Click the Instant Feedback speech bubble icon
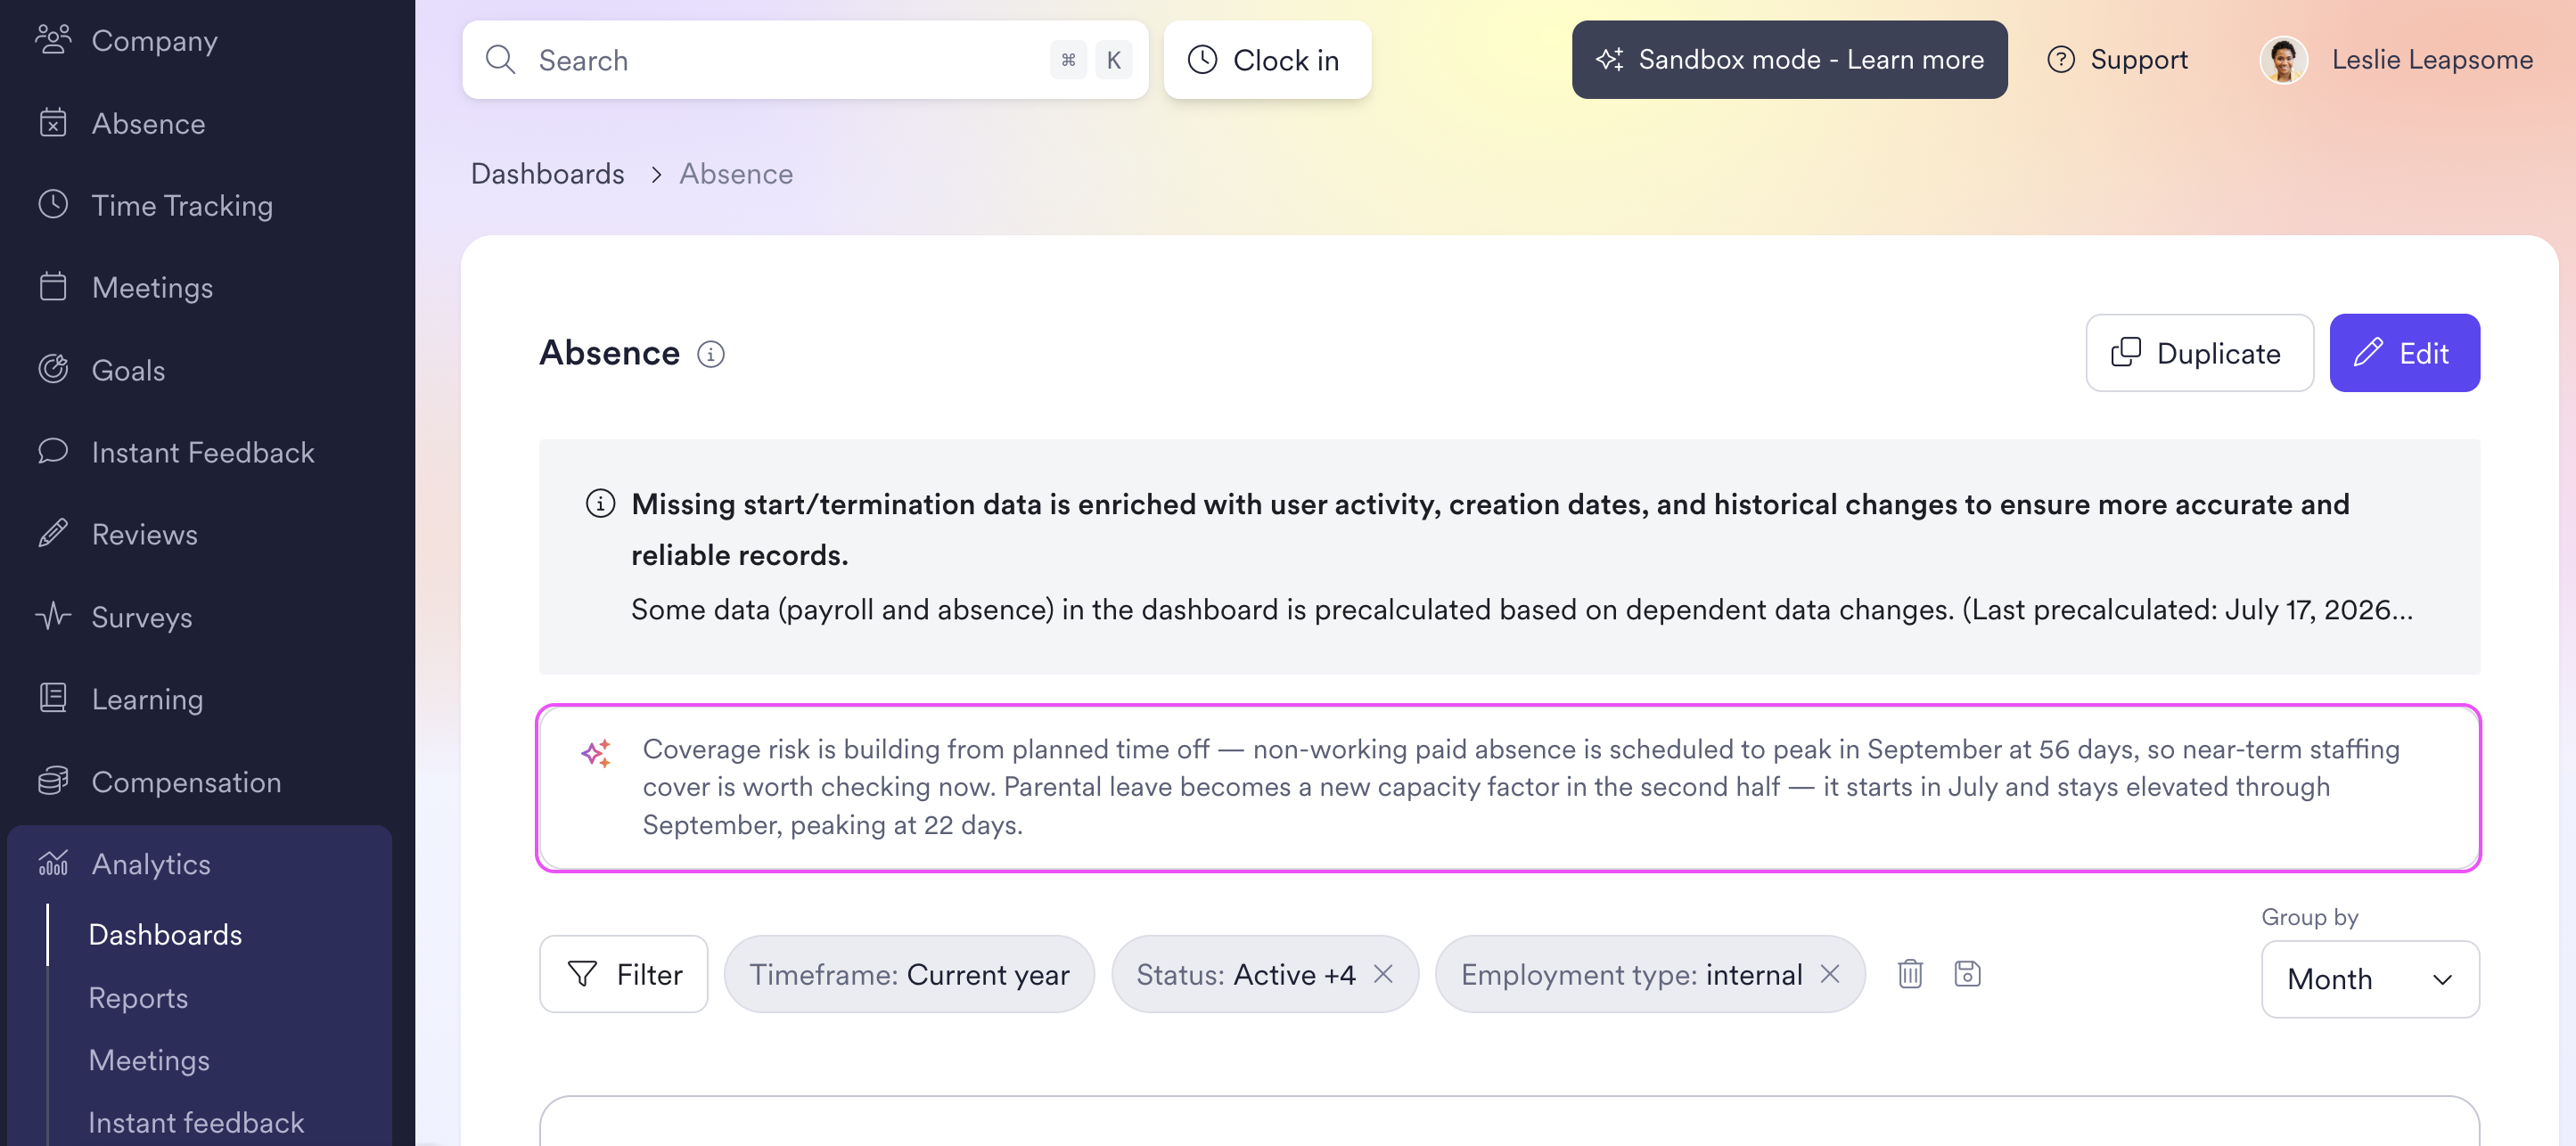Screen dimensions: 2576x1146 click(53, 452)
